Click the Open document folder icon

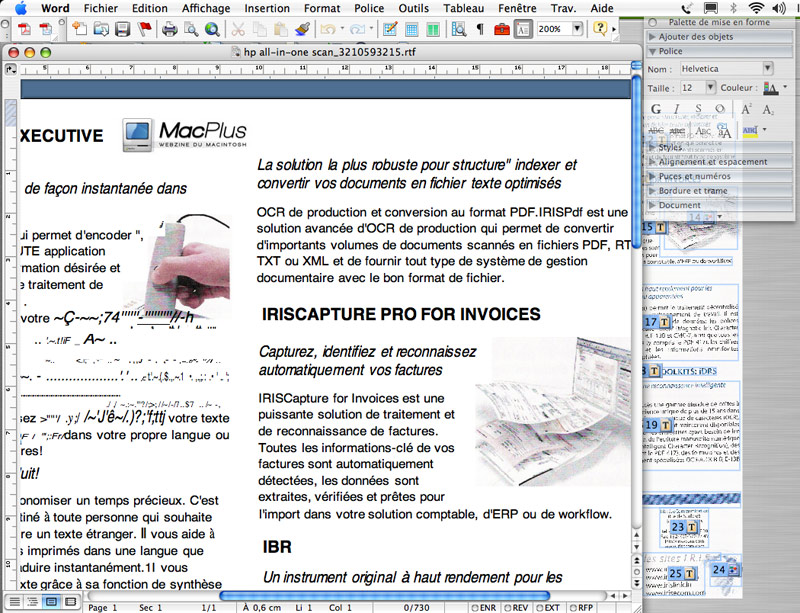[x=101, y=29]
